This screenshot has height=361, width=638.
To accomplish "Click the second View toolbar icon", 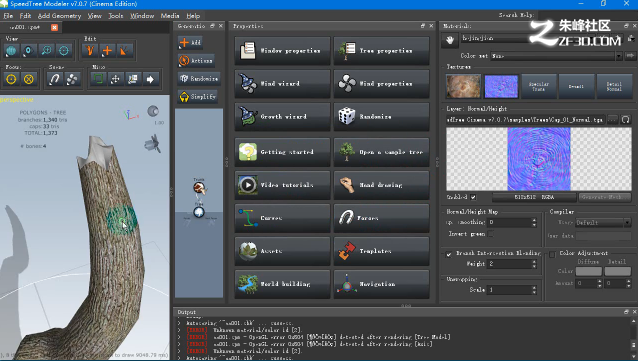I will click(x=29, y=51).
